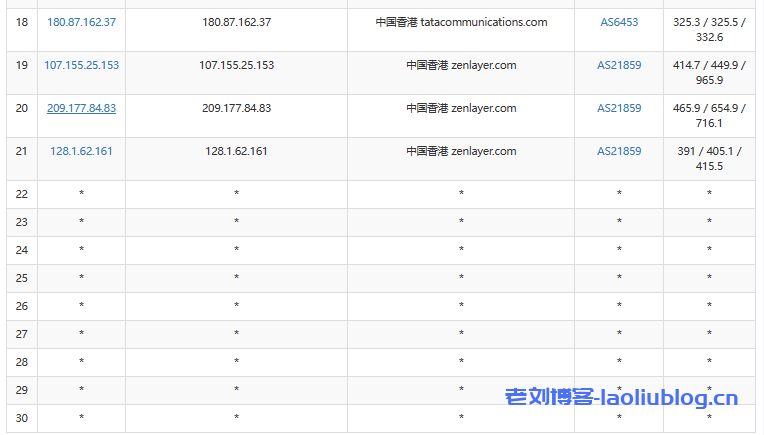The image size is (764, 435).
Task: Select the zenlayer.com location cell in hop 19
Action: [461, 65]
